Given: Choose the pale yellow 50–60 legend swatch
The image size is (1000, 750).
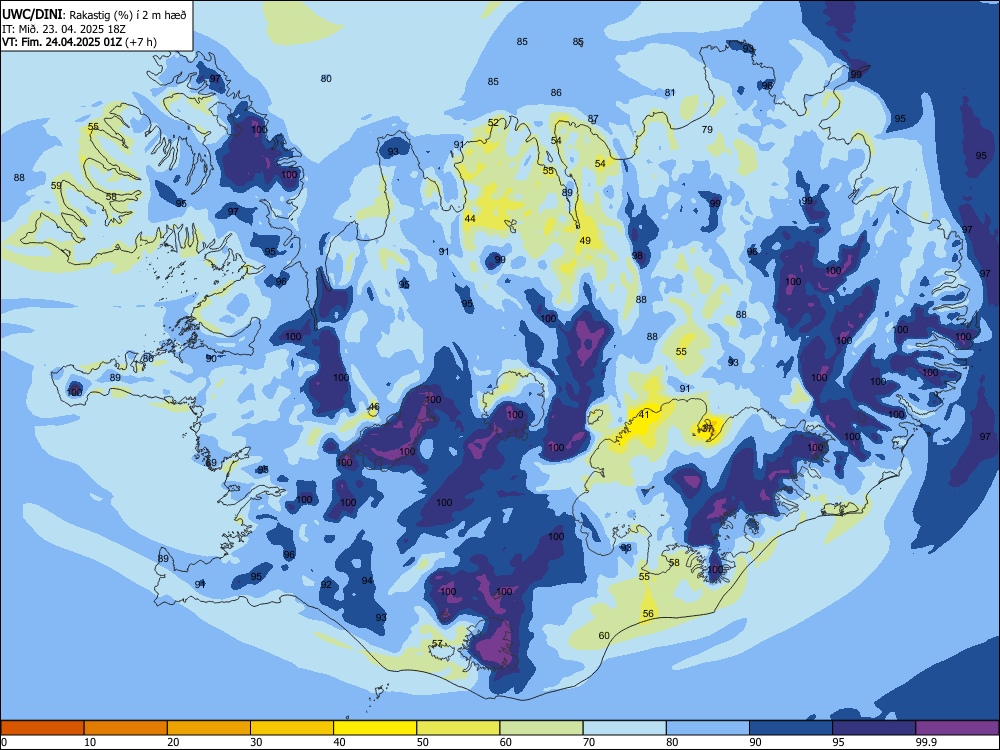Looking at the screenshot, I should coord(459,728).
